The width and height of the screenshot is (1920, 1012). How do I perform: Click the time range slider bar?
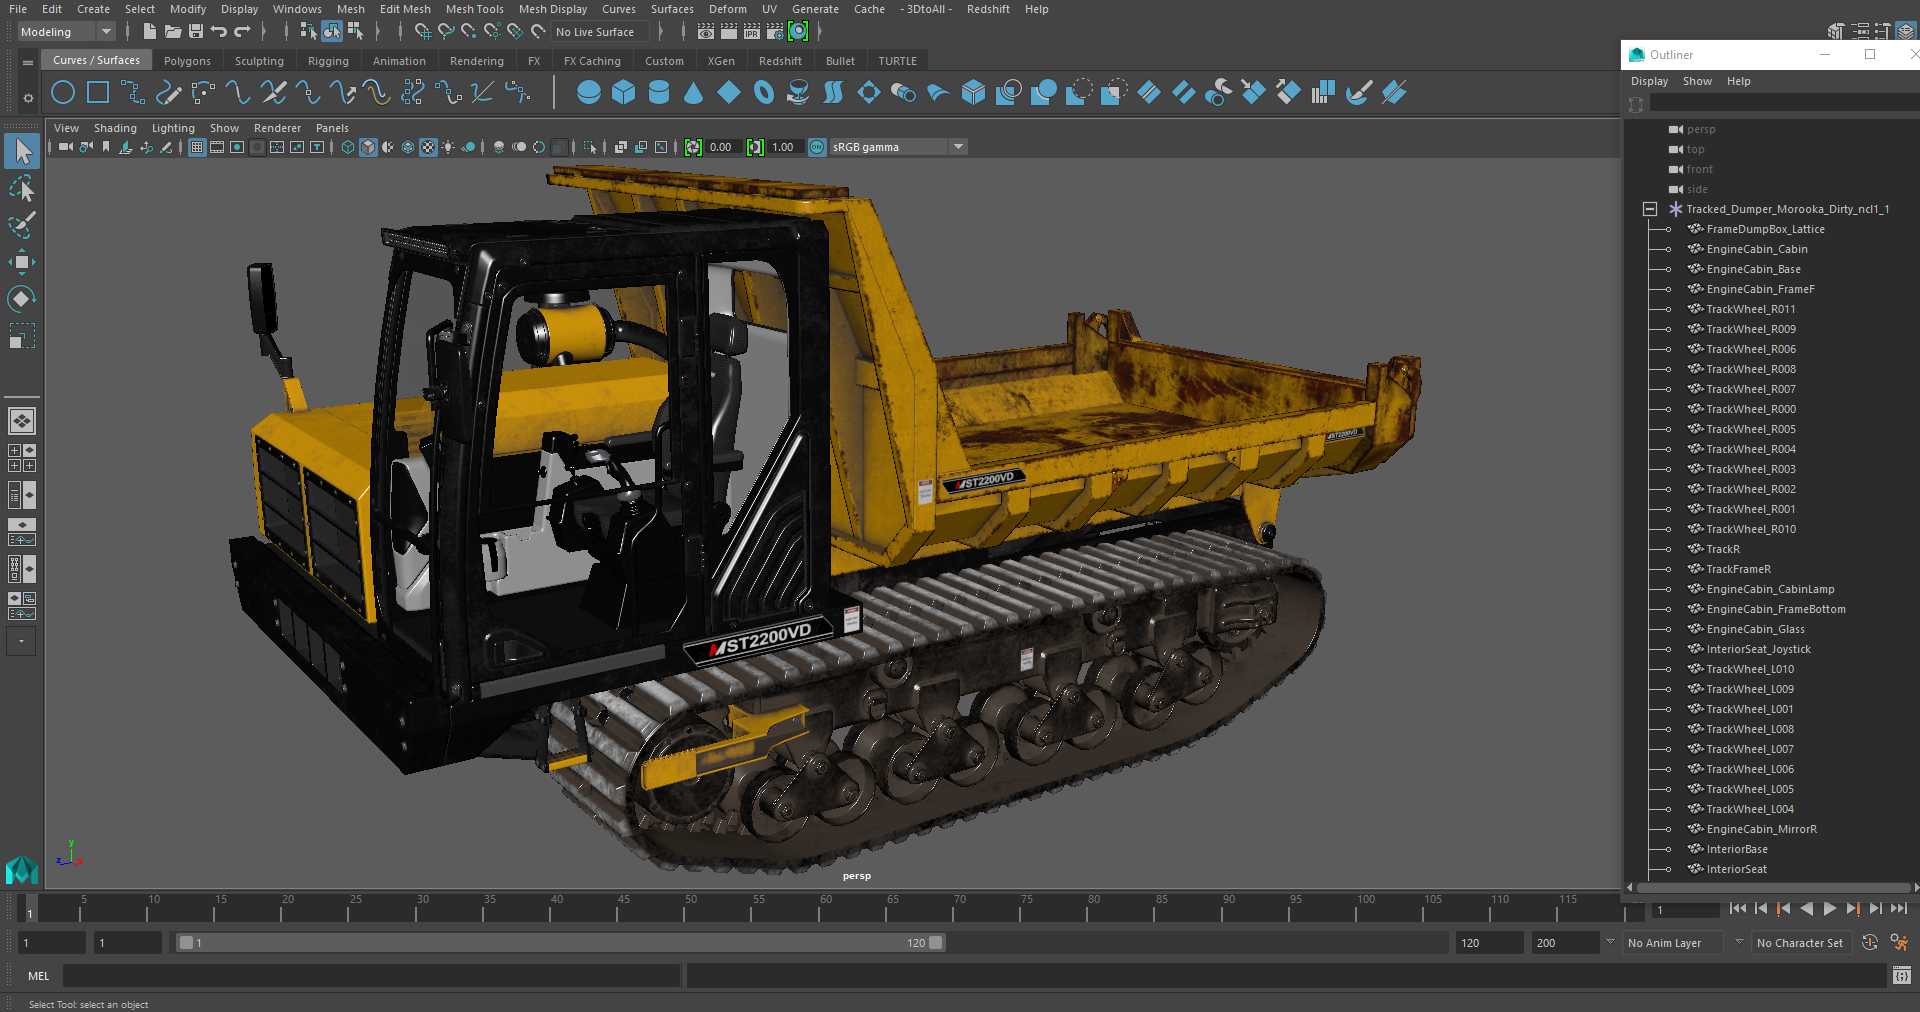click(560, 942)
